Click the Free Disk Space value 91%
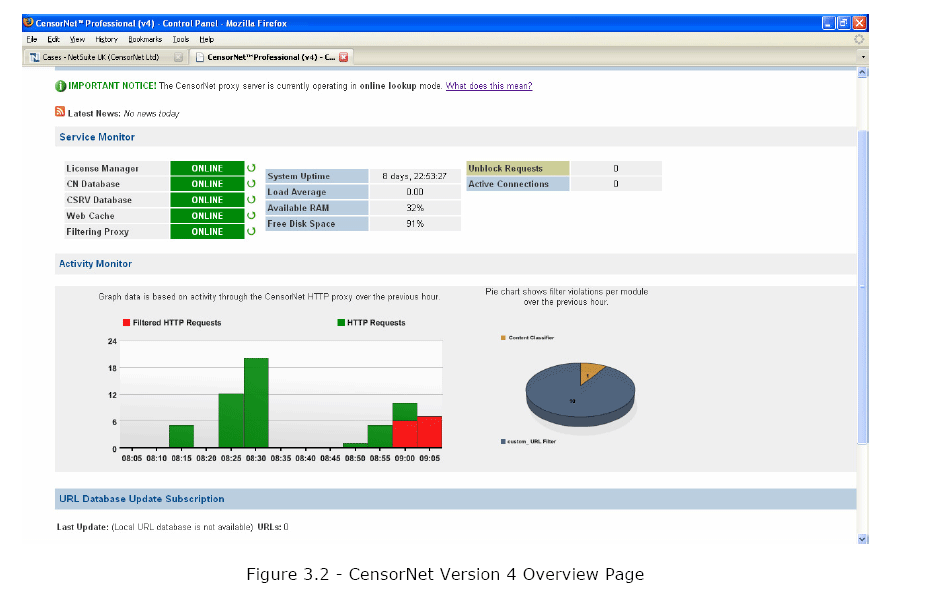The image size is (928, 616). click(415, 224)
